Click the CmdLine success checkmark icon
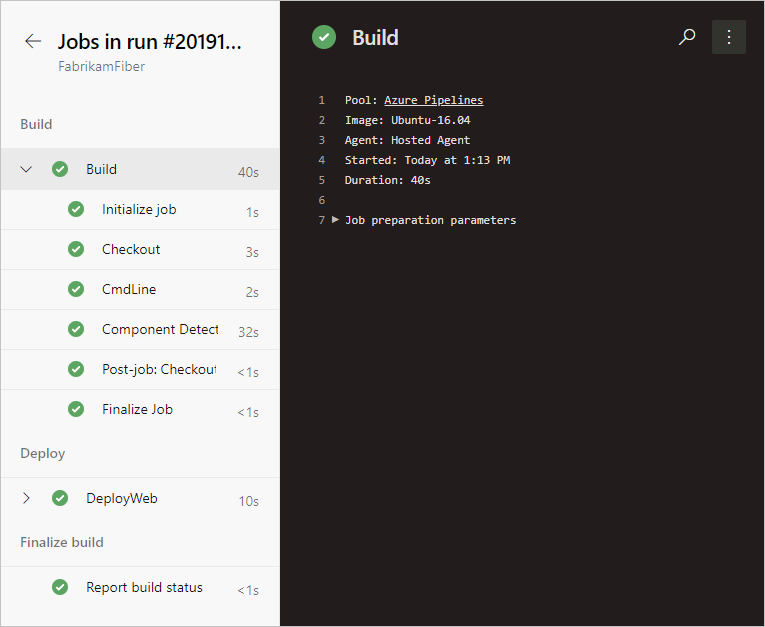The width and height of the screenshot is (765, 627). coord(76,290)
